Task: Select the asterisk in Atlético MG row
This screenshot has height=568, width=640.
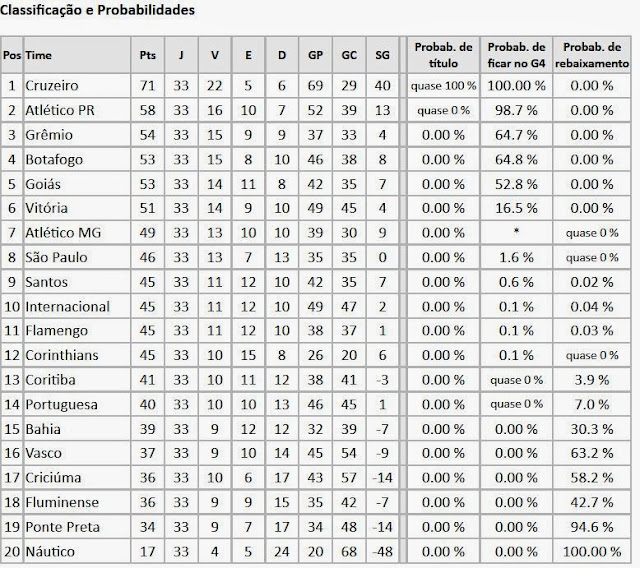Action: (516, 231)
